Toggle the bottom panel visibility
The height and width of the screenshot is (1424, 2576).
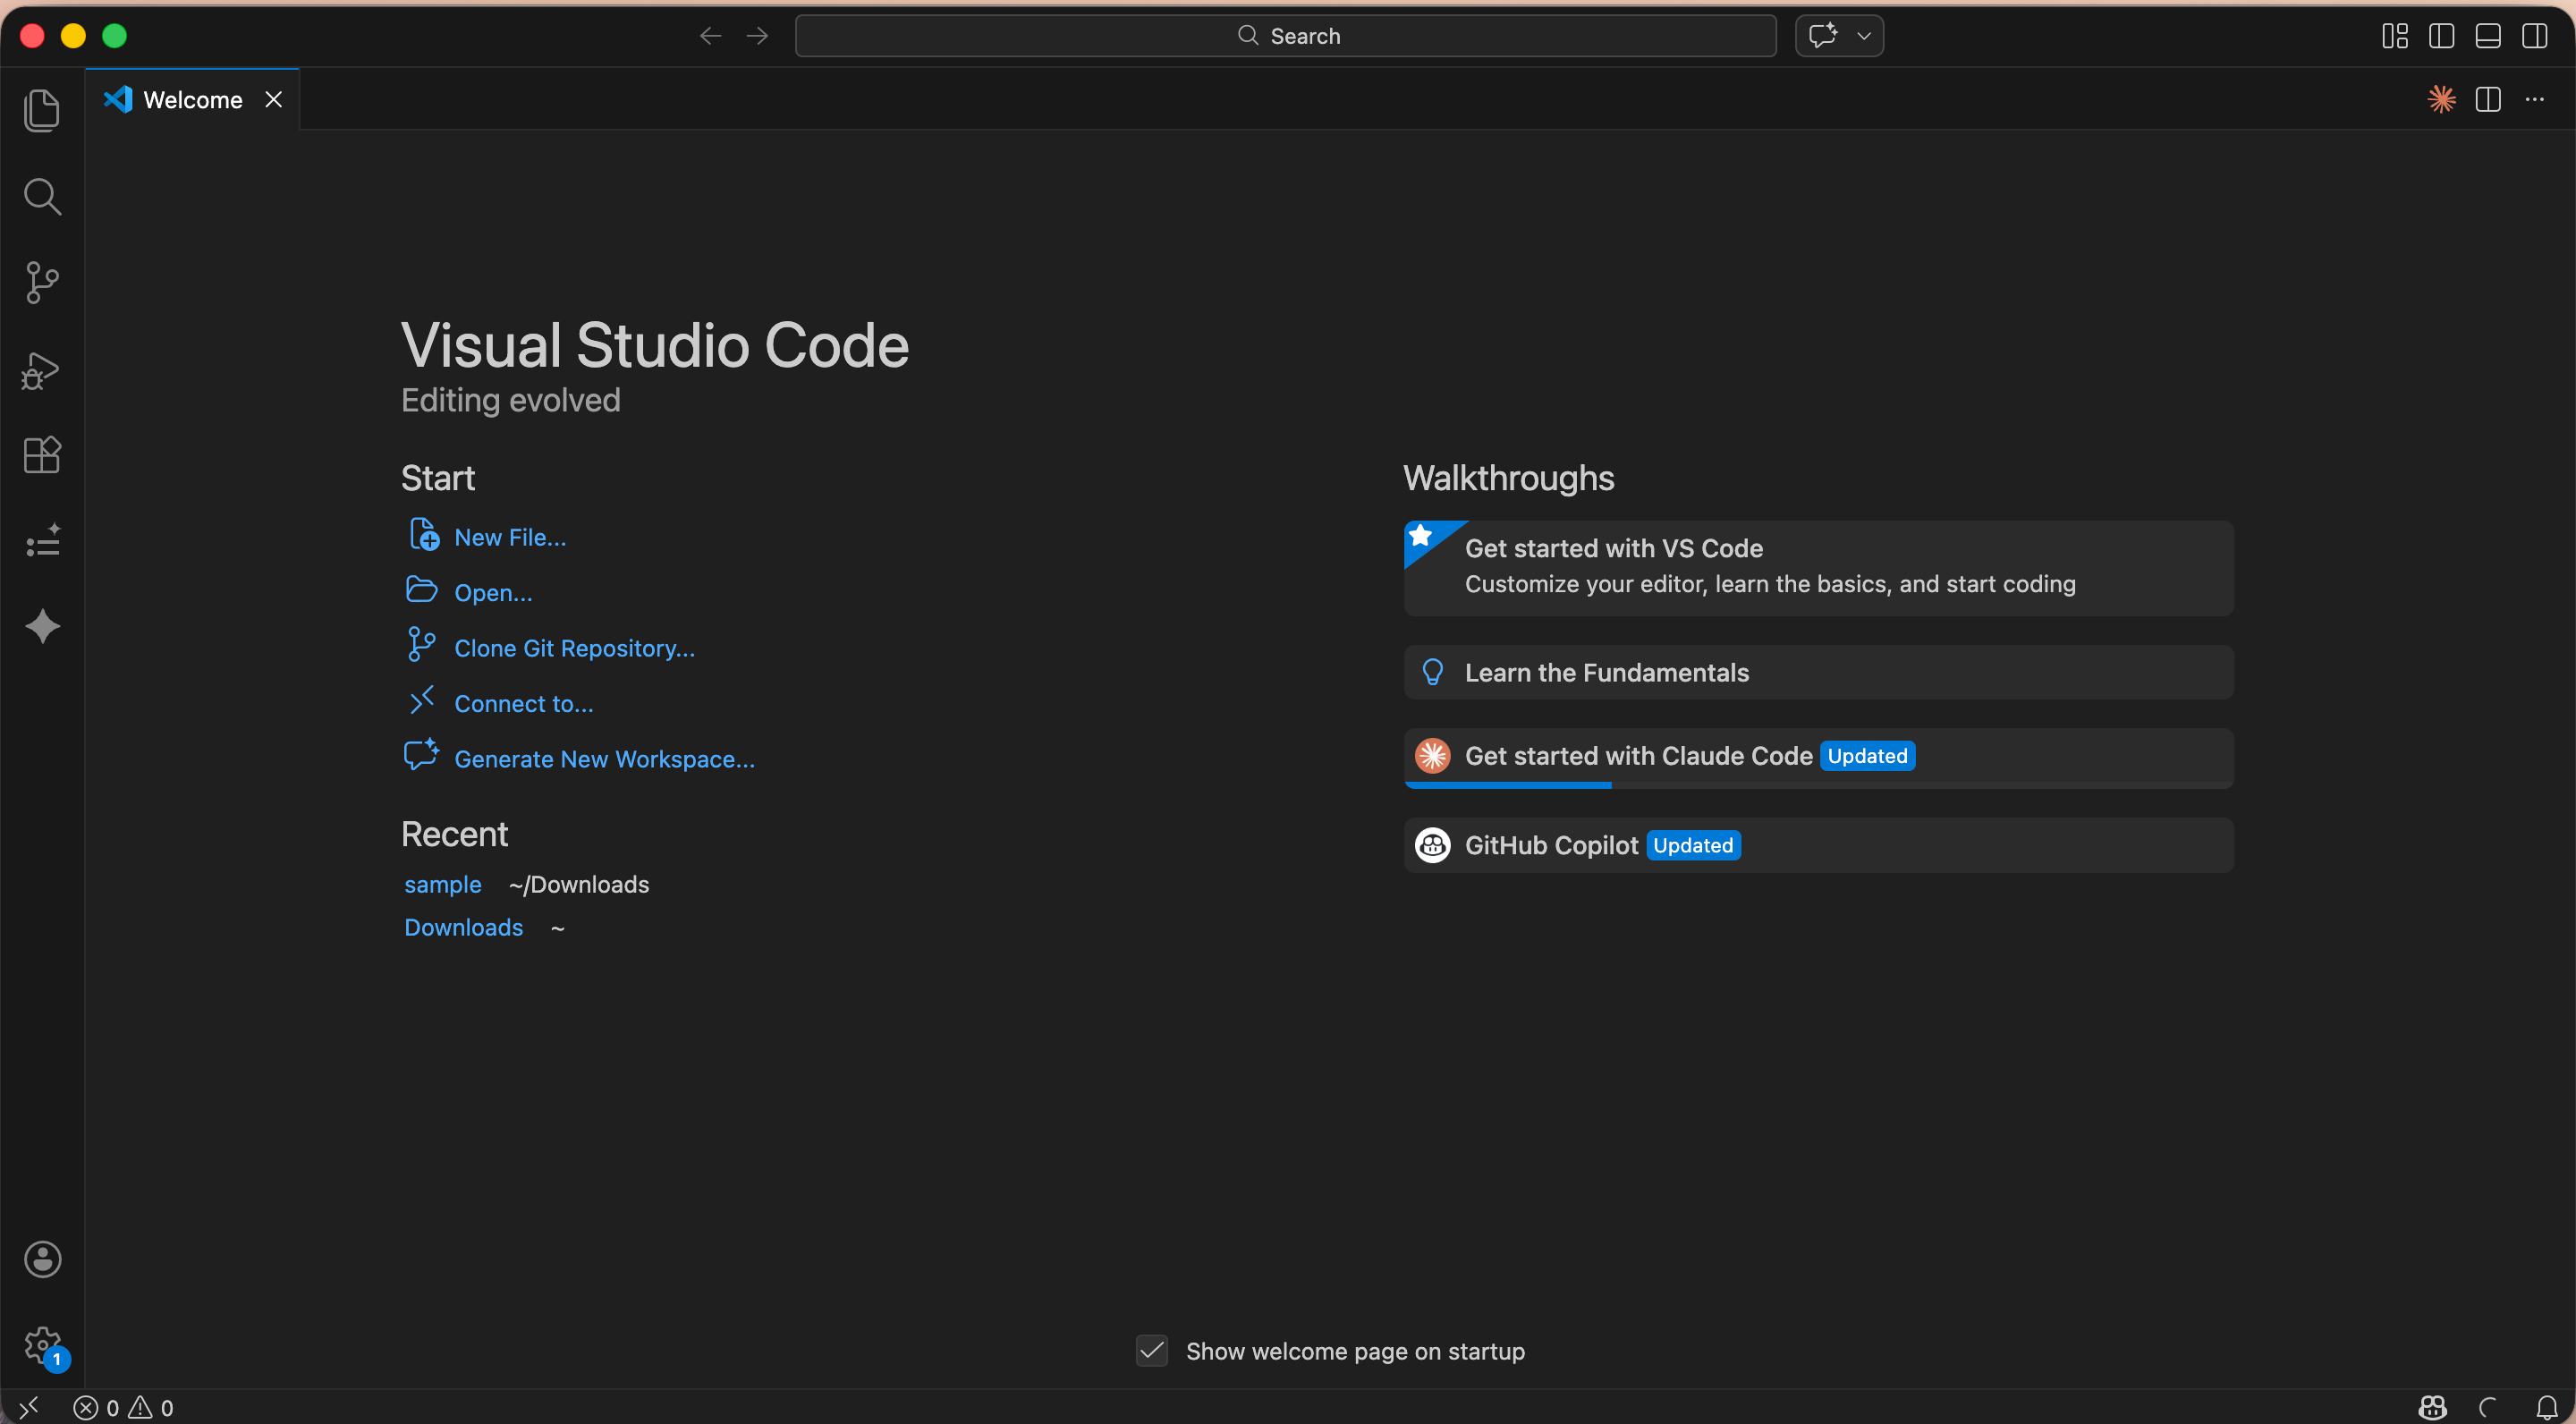point(2488,36)
